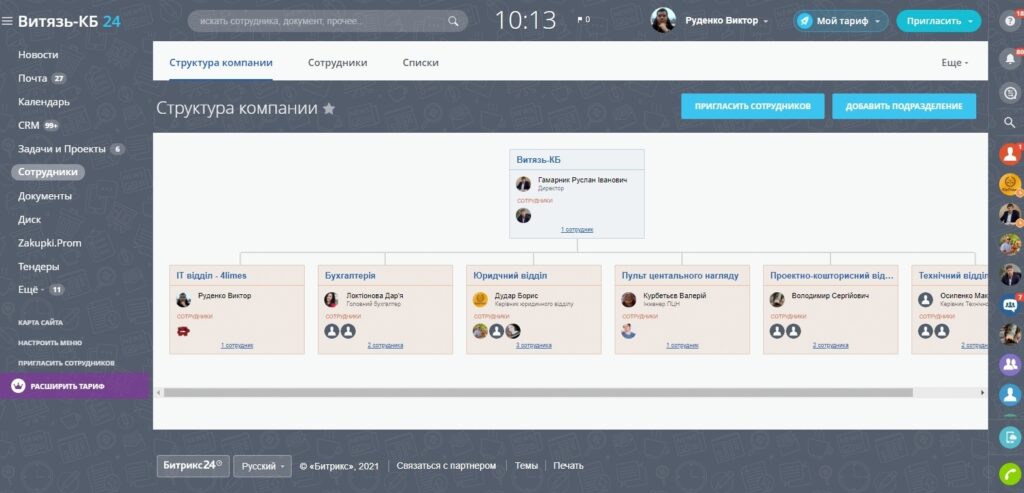Click the scrollbar right arrow
The height and width of the screenshot is (493, 1024).
[982, 392]
